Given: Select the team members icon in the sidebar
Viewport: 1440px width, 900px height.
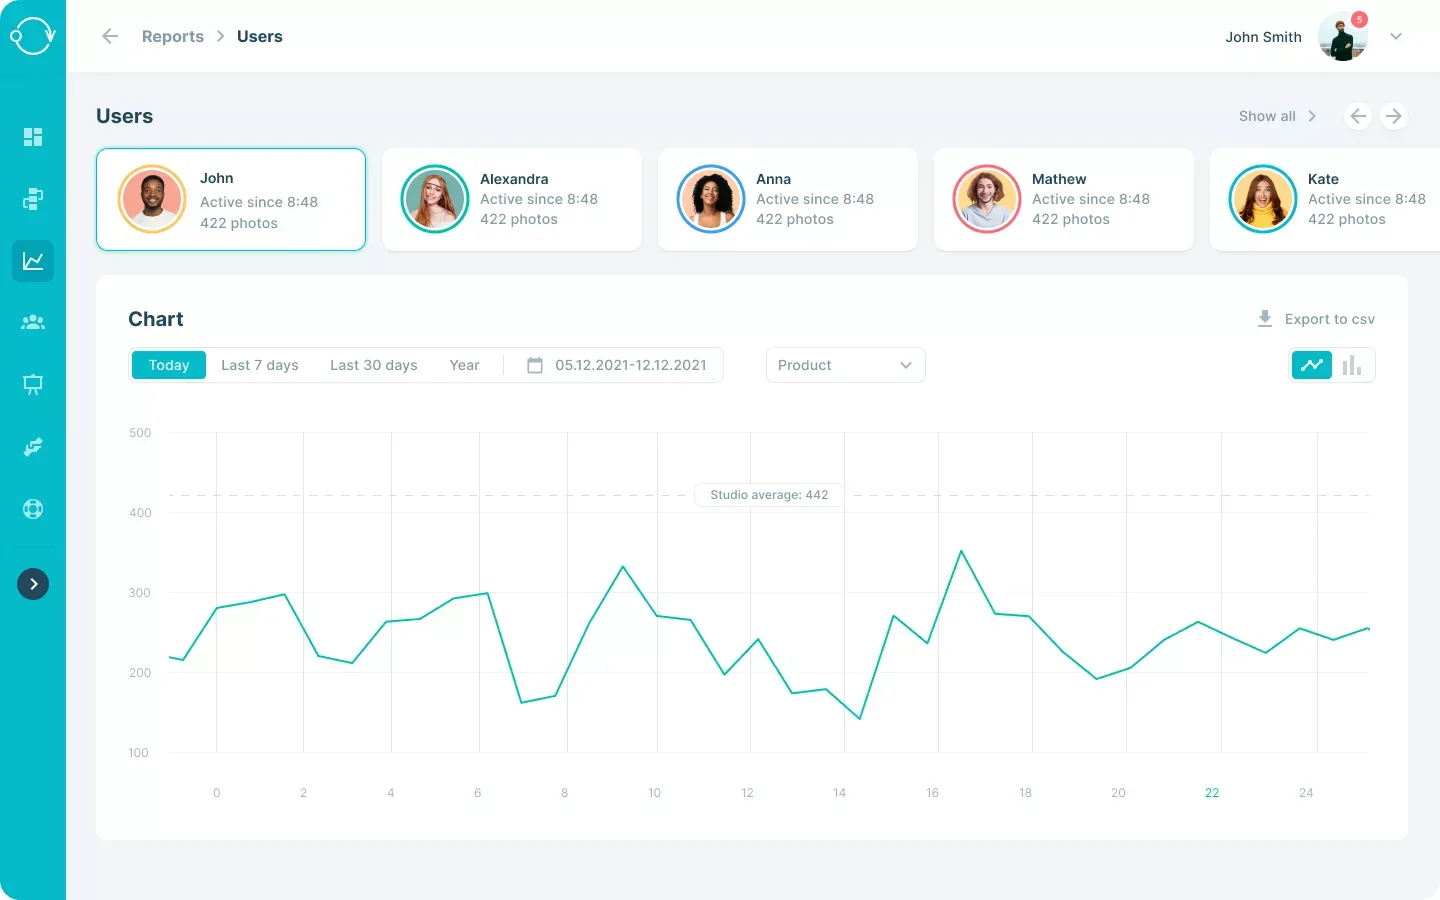Looking at the screenshot, I should [x=33, y=322].
